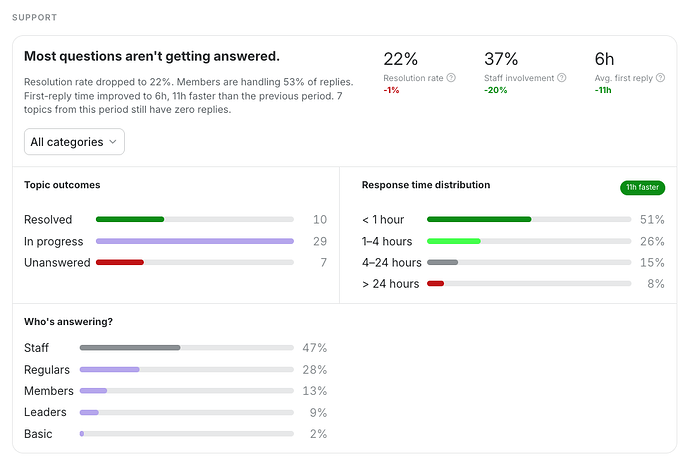Image resolution: width=690 pixels, height=463 pixels.
Task: Click the 22% Resolution rate stat
Action: point(400,59)
